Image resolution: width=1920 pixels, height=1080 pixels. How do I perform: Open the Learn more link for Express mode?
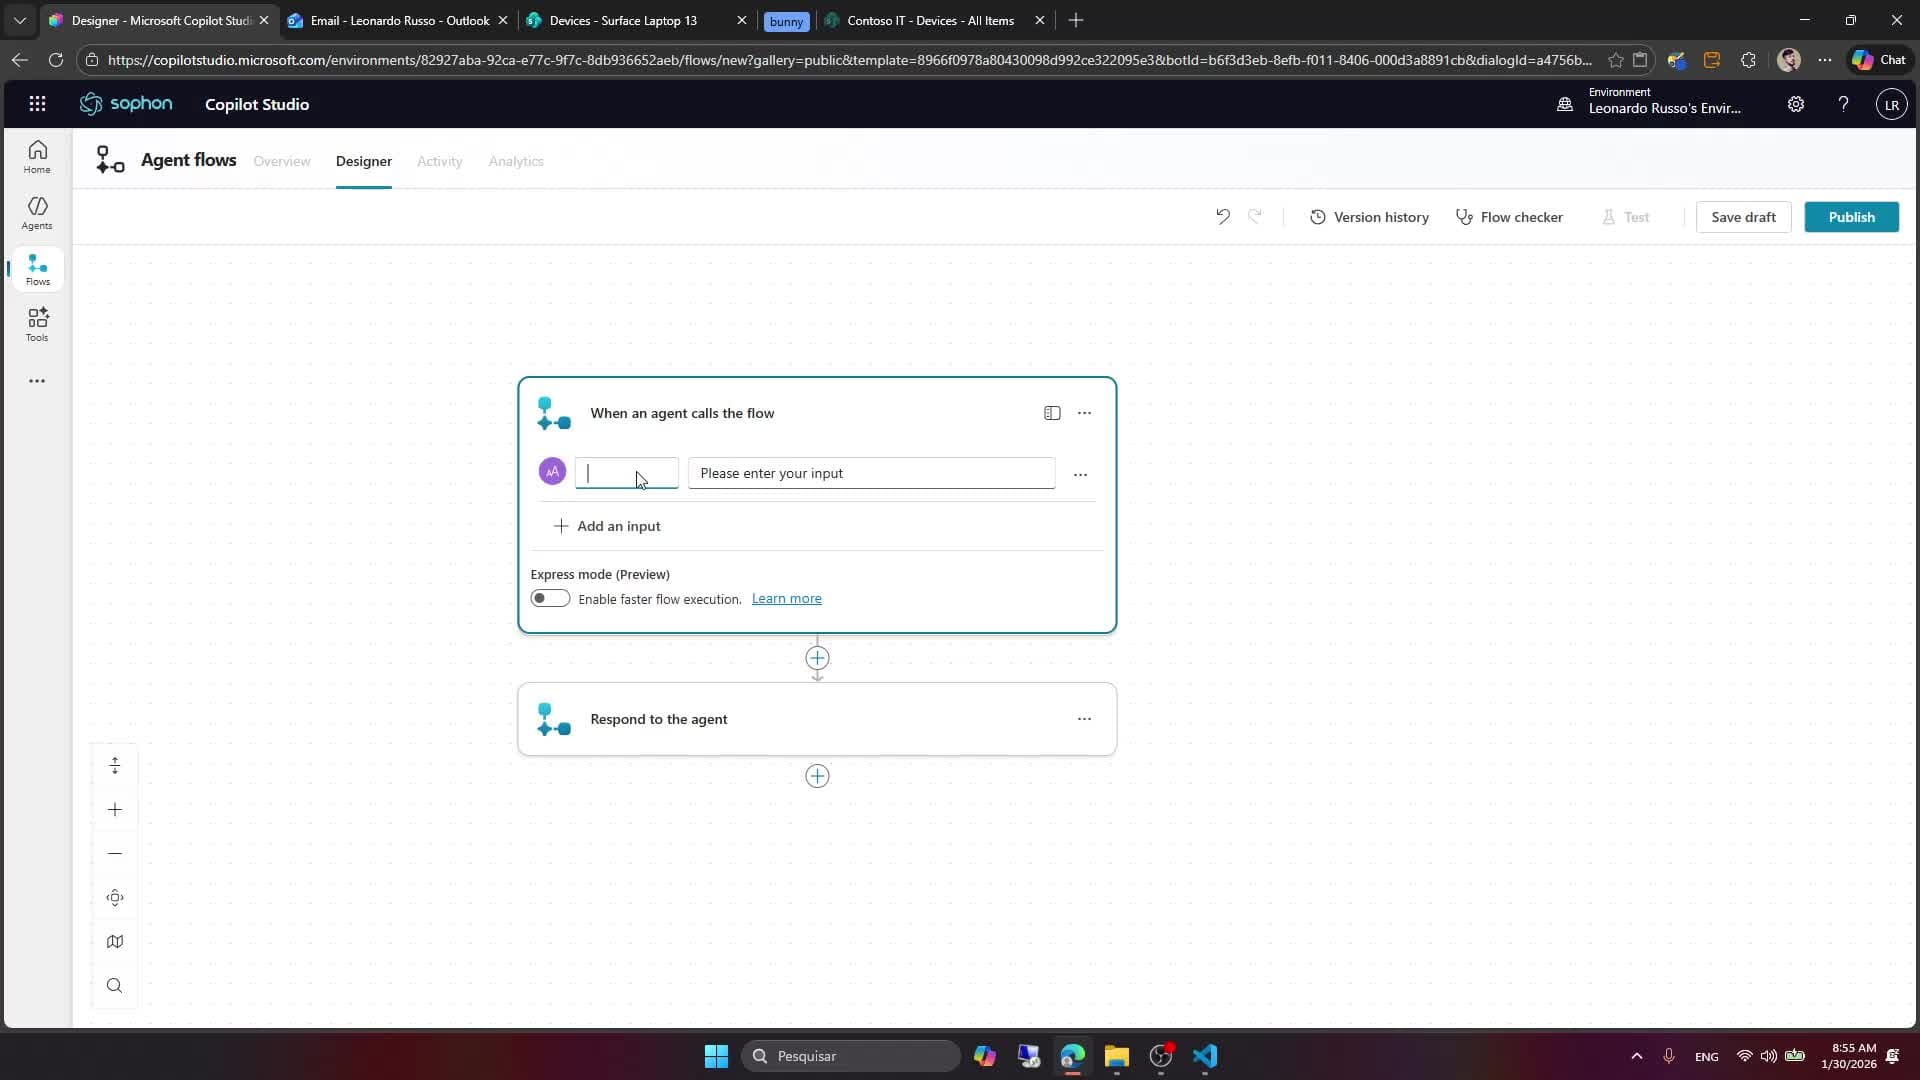click(x=787, y=598)
